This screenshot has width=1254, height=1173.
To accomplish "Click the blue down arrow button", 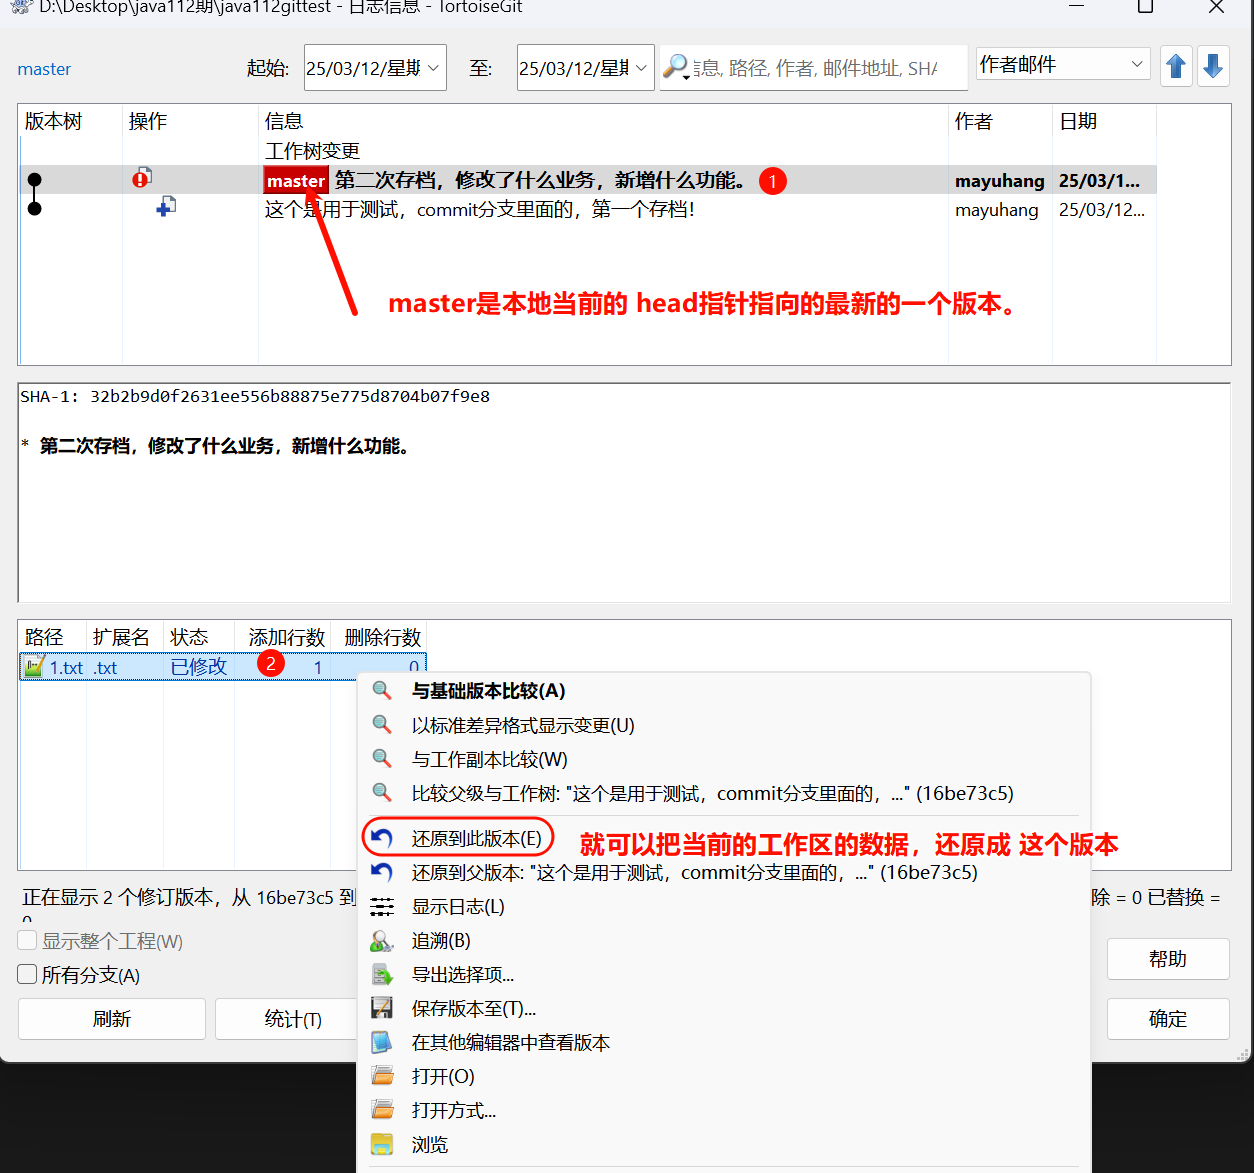I will [x=1213, y=67].
